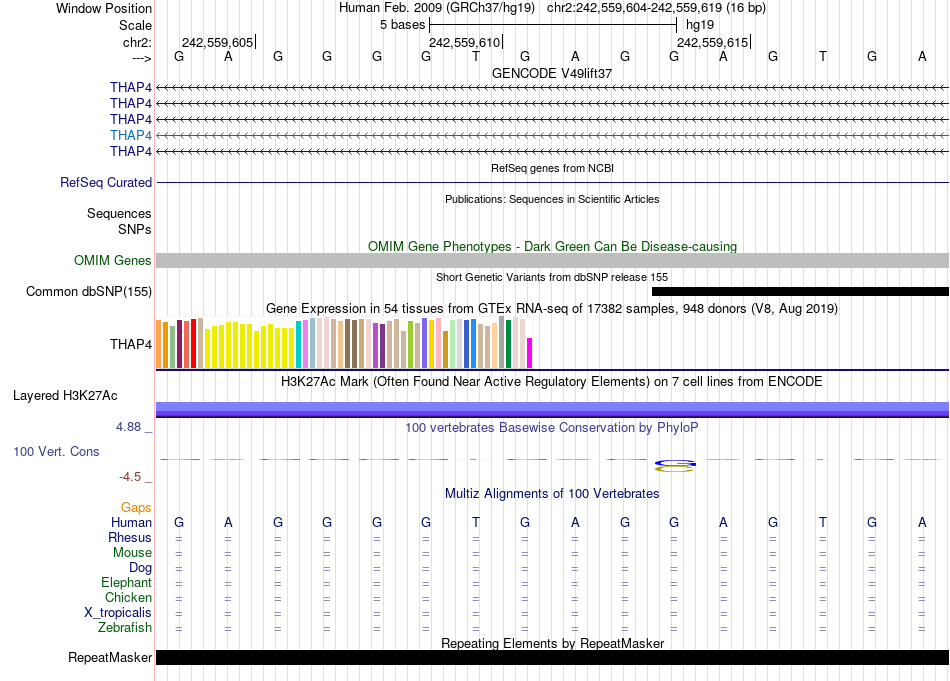Click the 242,559,610 ruler coordinate
Image resolution: width=950 pixels, height=681 pixels.
[x=465, y=42]
